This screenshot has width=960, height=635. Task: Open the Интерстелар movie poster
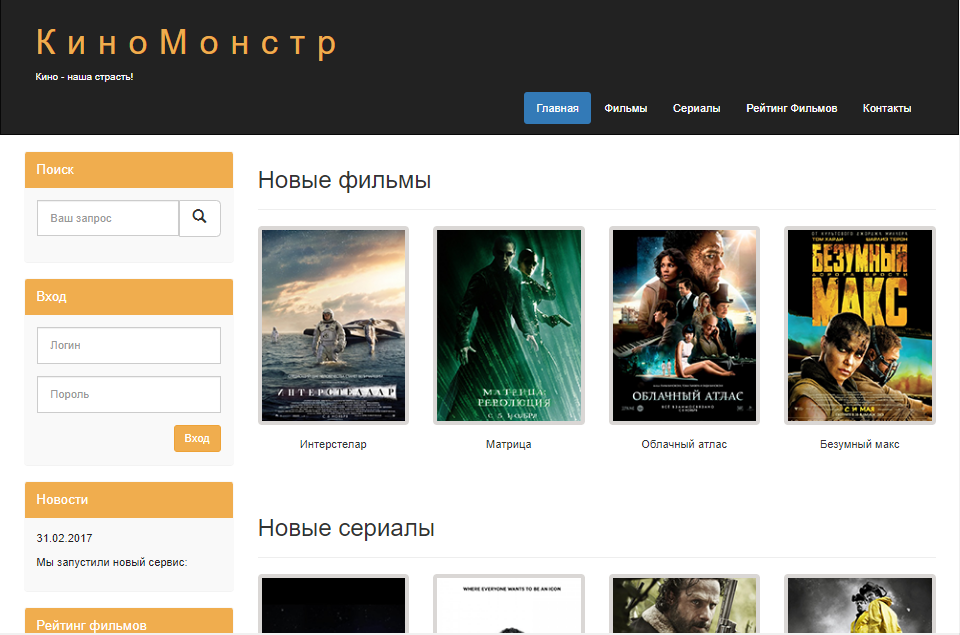point(333,325)
